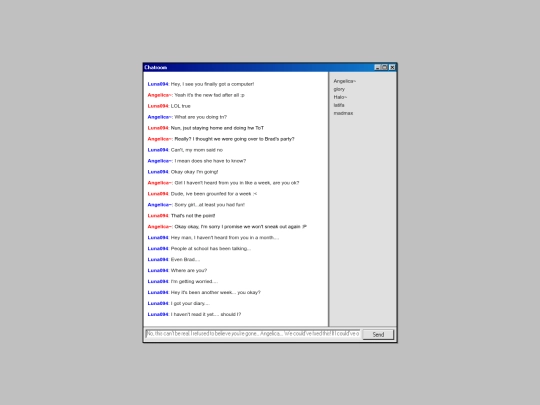This screenshot has height=405, width=540.
Task: Click Angelica~ name beside 'Sorry girl' message
Action: point(159,205)
